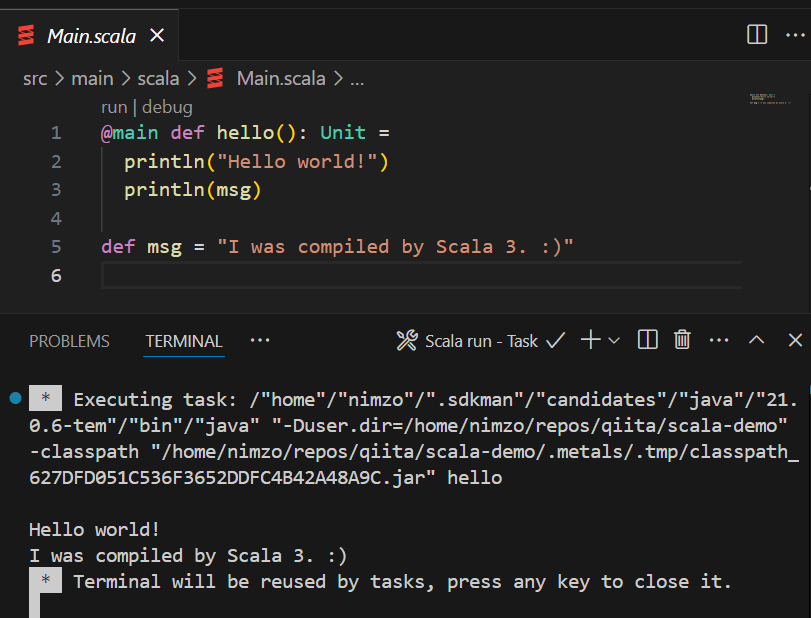Open the src breadcrumb dropdown
This screenshot has height=618, width=811.
pyautogui.click(x=35, y=78)
